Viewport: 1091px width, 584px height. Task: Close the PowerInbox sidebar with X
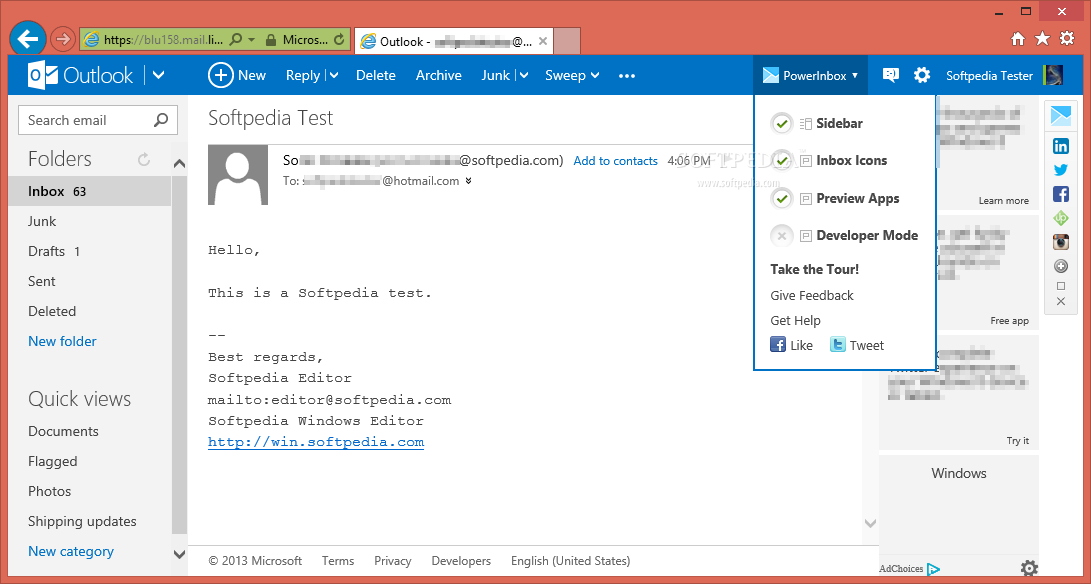click(x=1060, y=301)
